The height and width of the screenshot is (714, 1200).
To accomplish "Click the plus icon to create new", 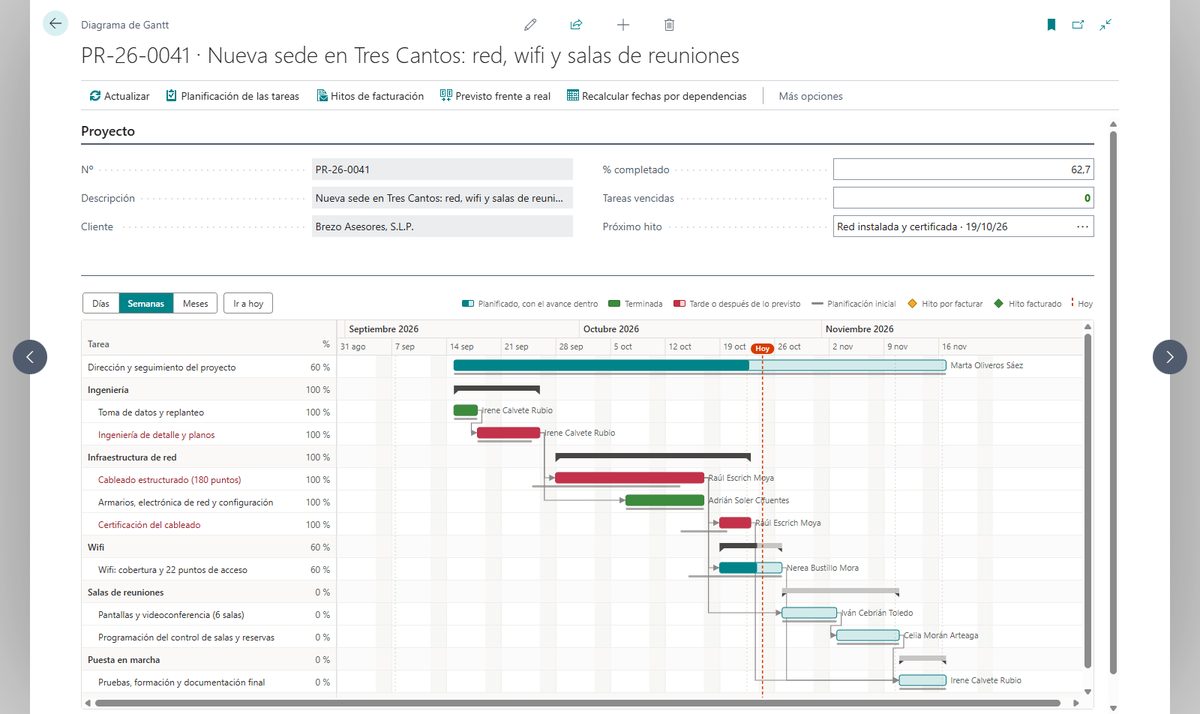I will (623, 25).
